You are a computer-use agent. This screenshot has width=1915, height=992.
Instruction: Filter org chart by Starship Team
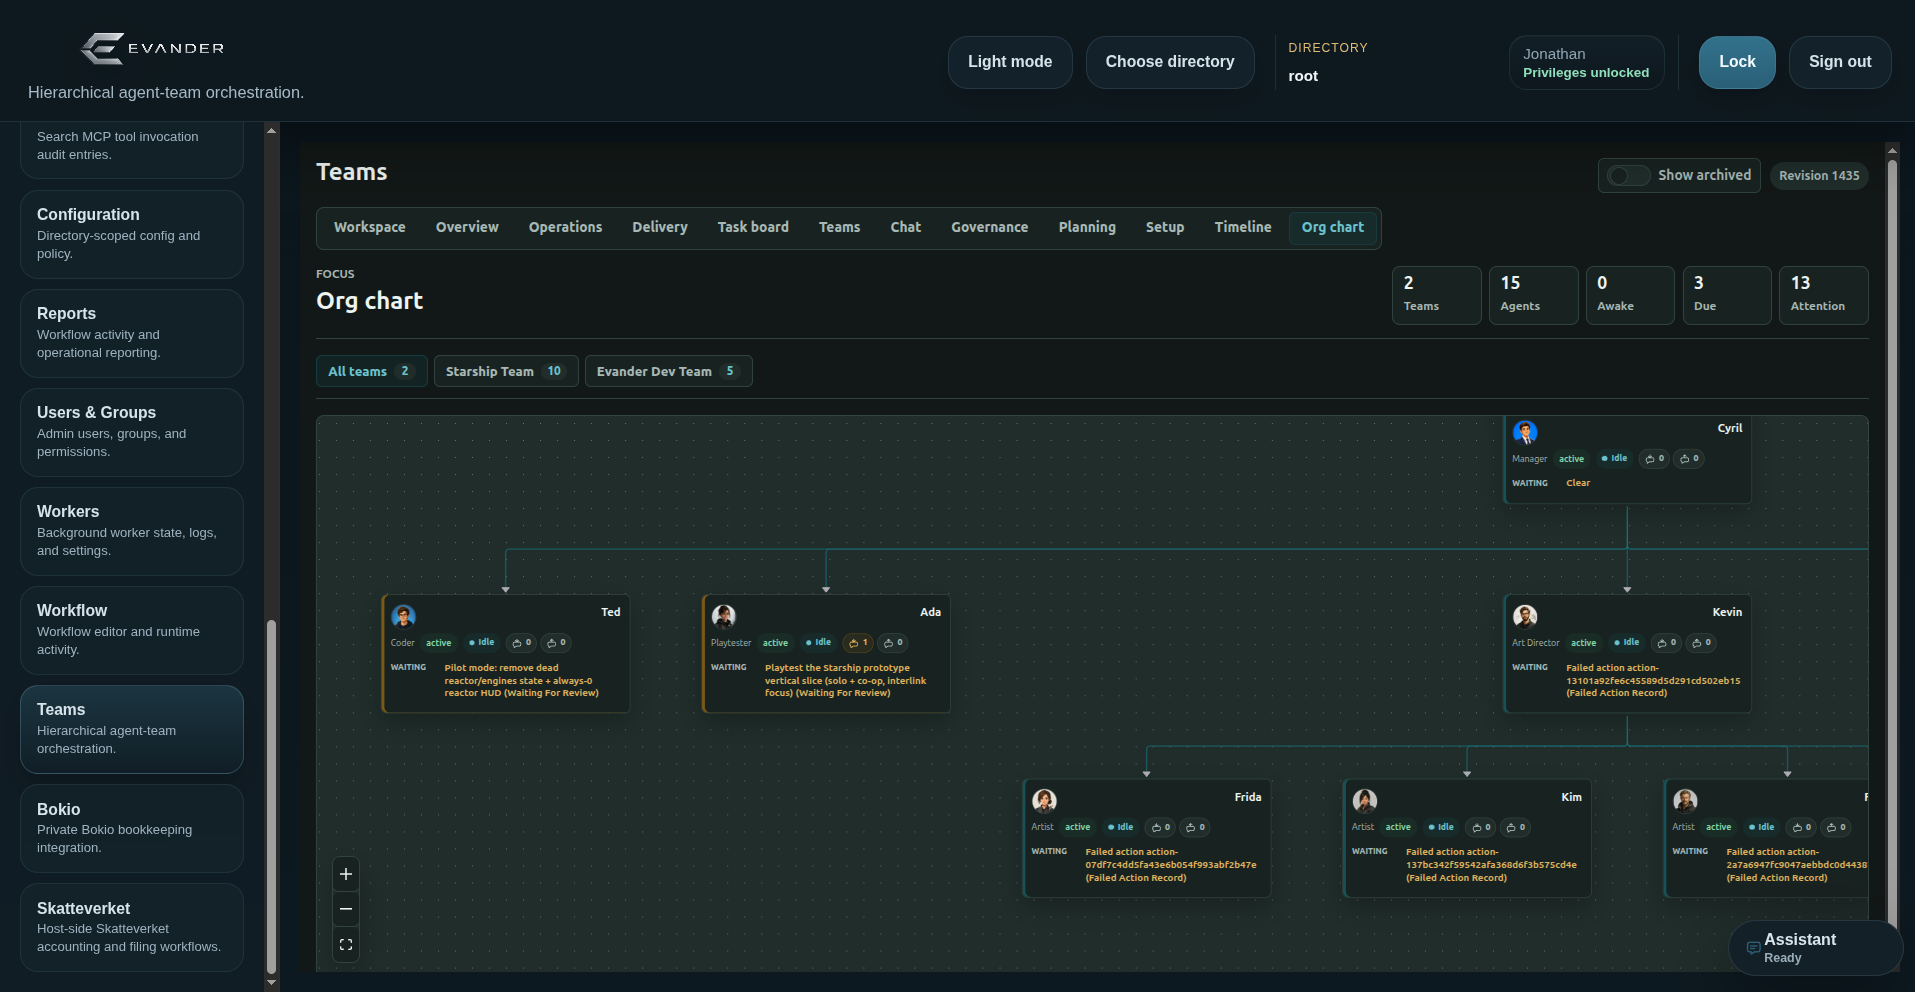coord(506,371)
